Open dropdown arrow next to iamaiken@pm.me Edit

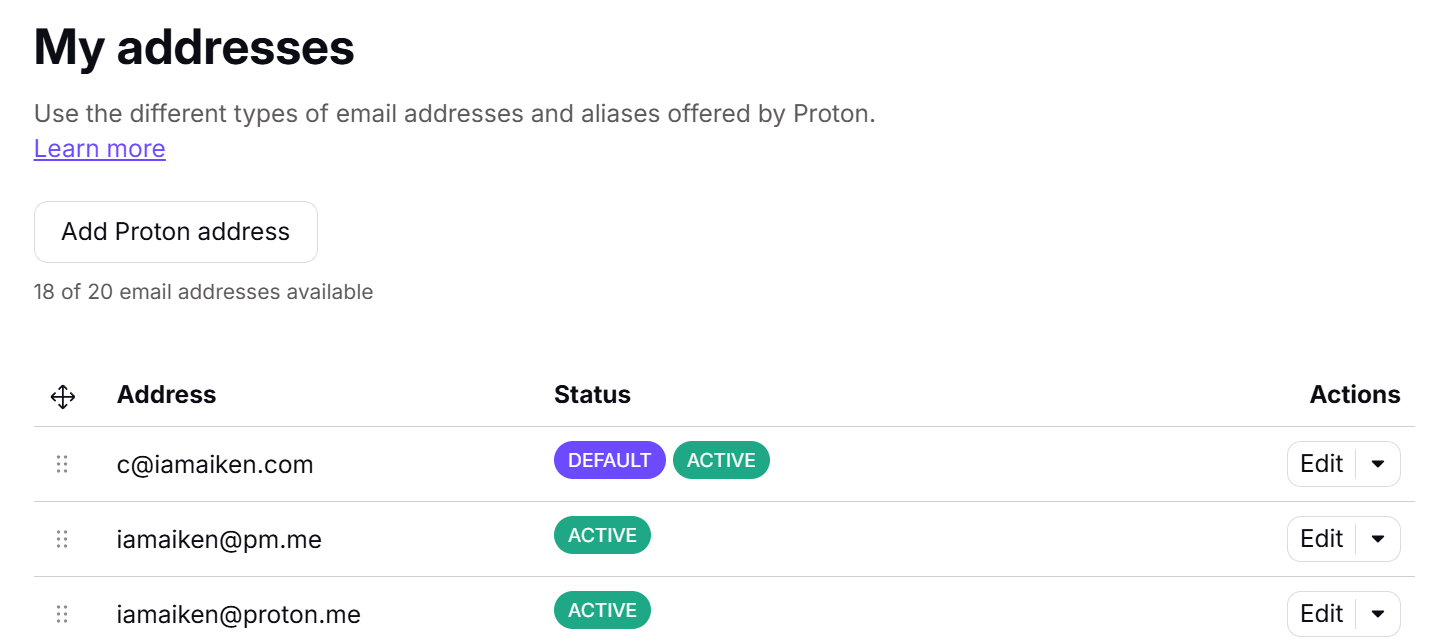click(1378, 539)
